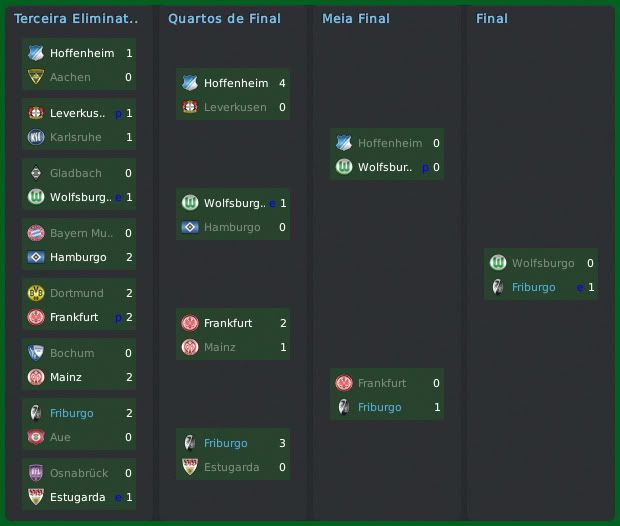The width and height of the screenshot is (620, 526).
Task: Select the Terceira Eliminat.. round header
Action: (76, 19)
